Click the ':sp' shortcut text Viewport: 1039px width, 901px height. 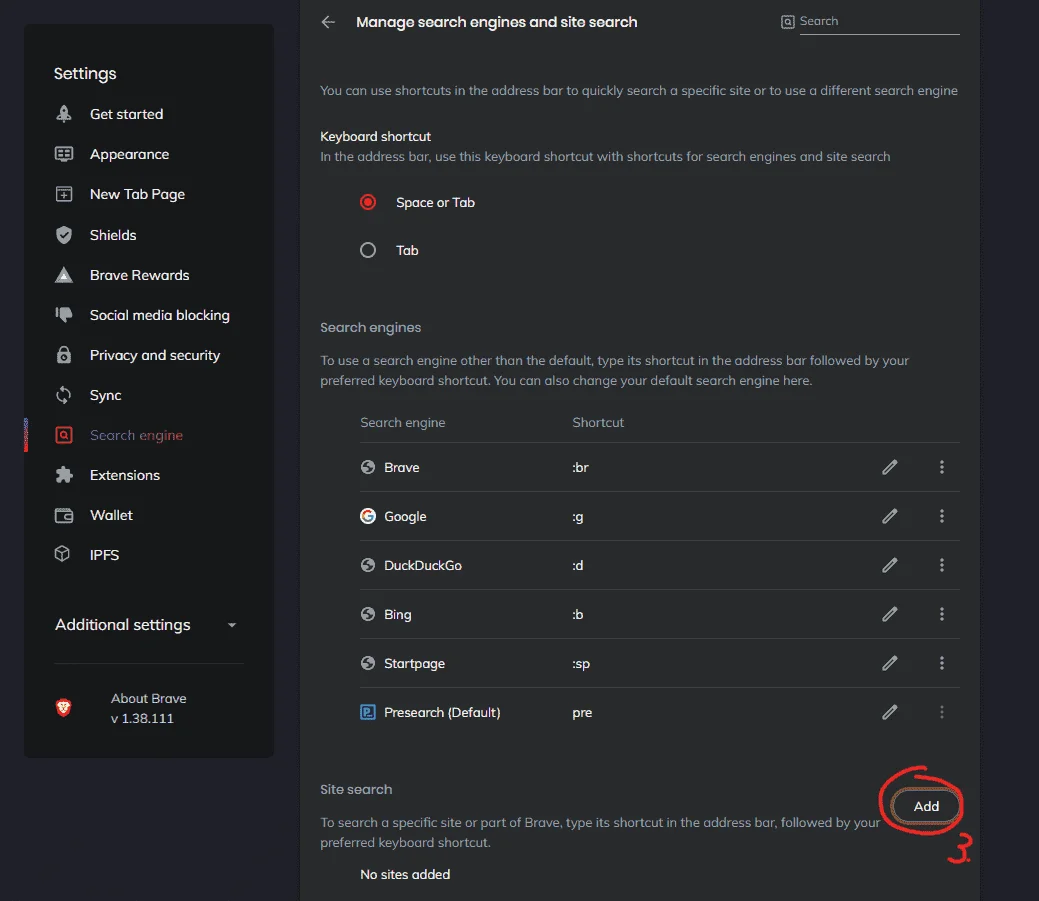581,664
